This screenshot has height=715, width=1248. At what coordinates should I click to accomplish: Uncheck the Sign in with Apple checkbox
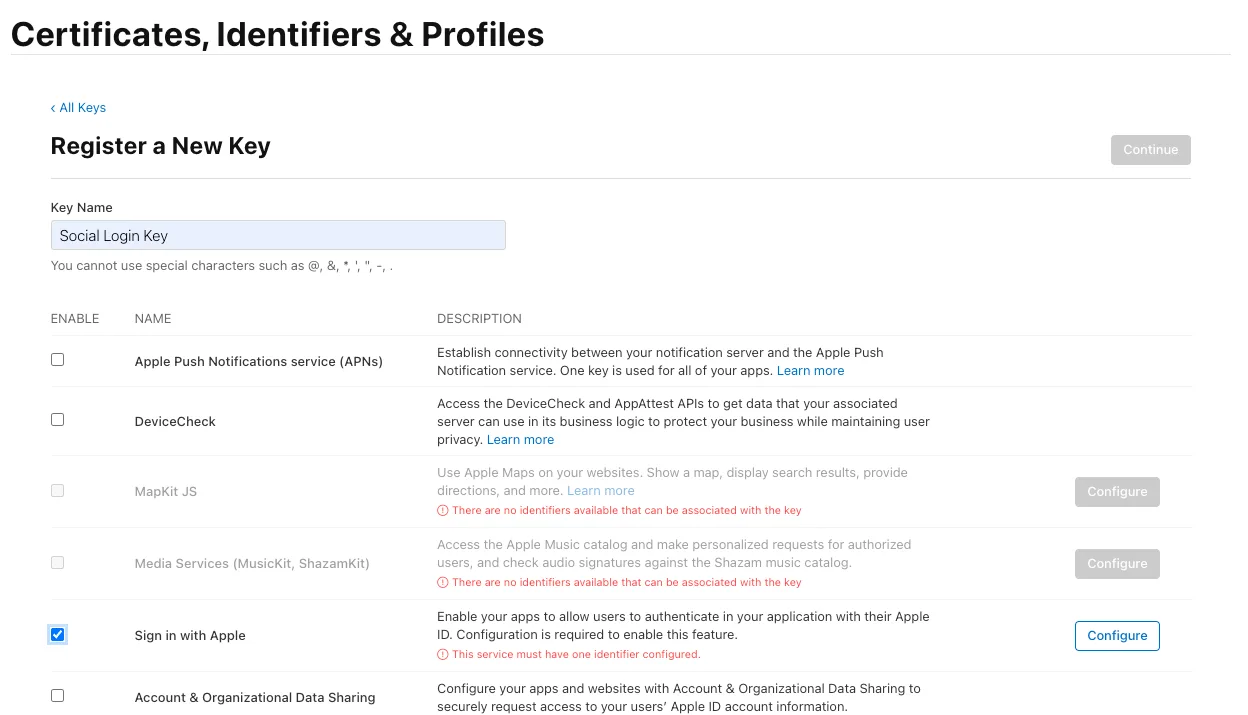point(58,634)
